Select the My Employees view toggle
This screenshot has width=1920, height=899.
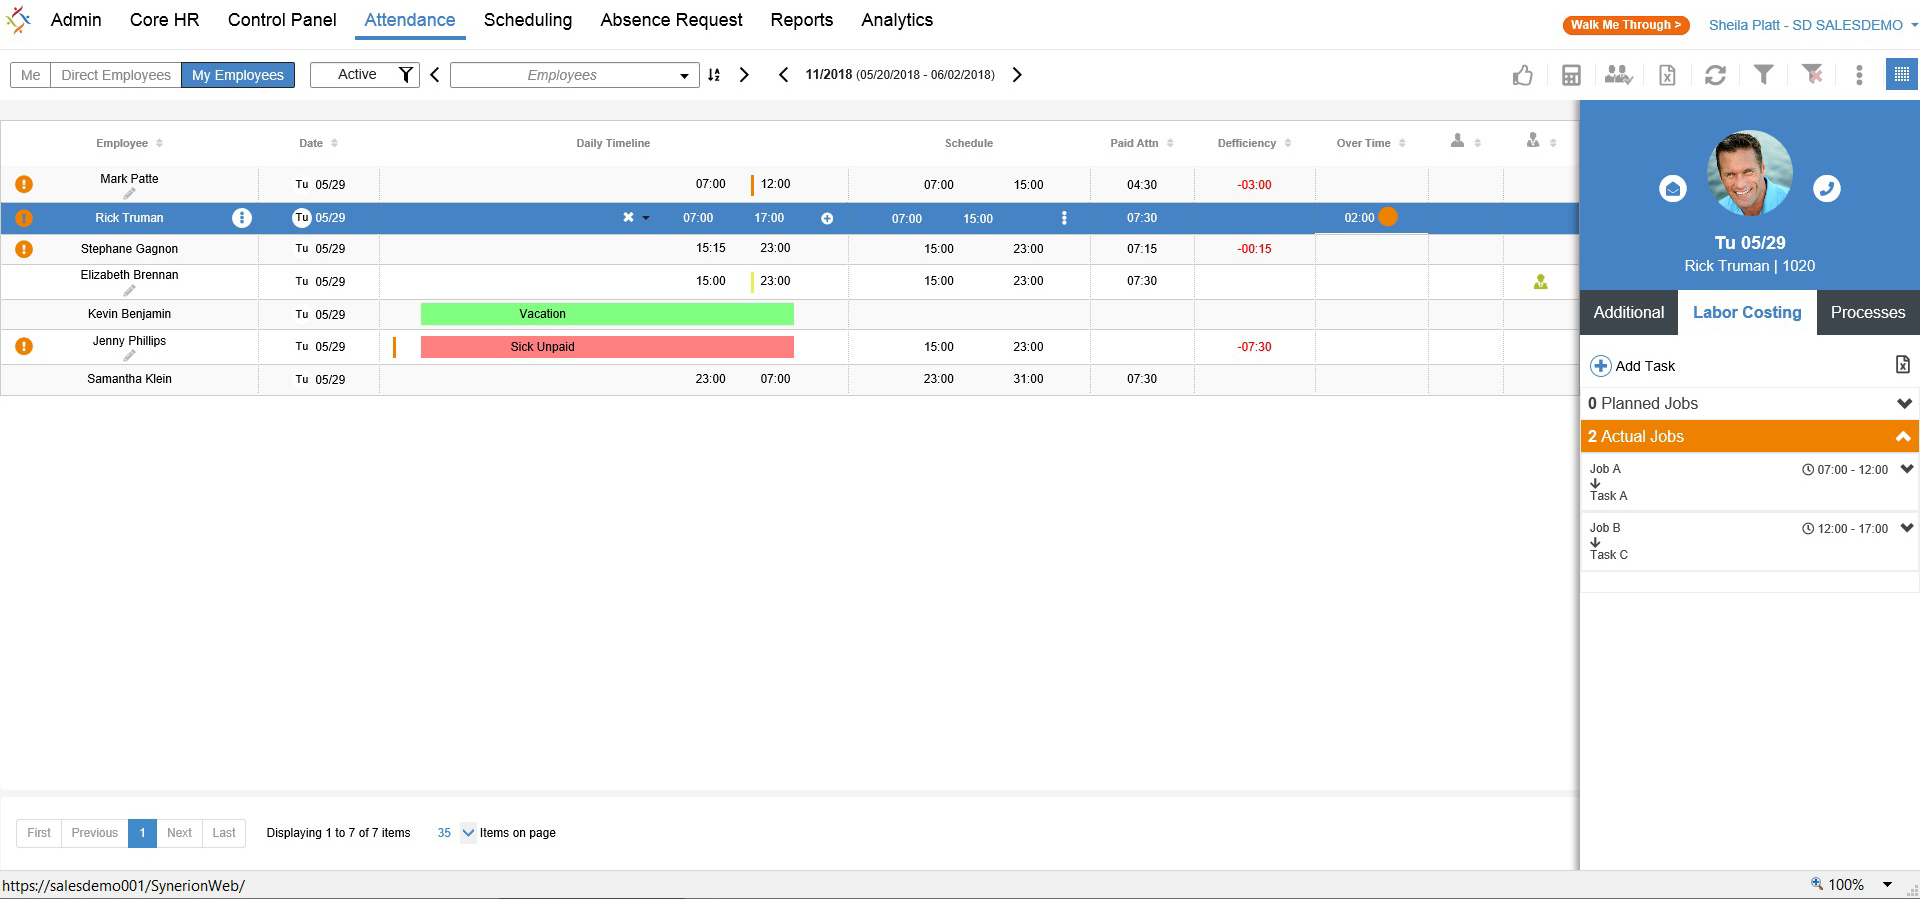(x=238, y=75)
